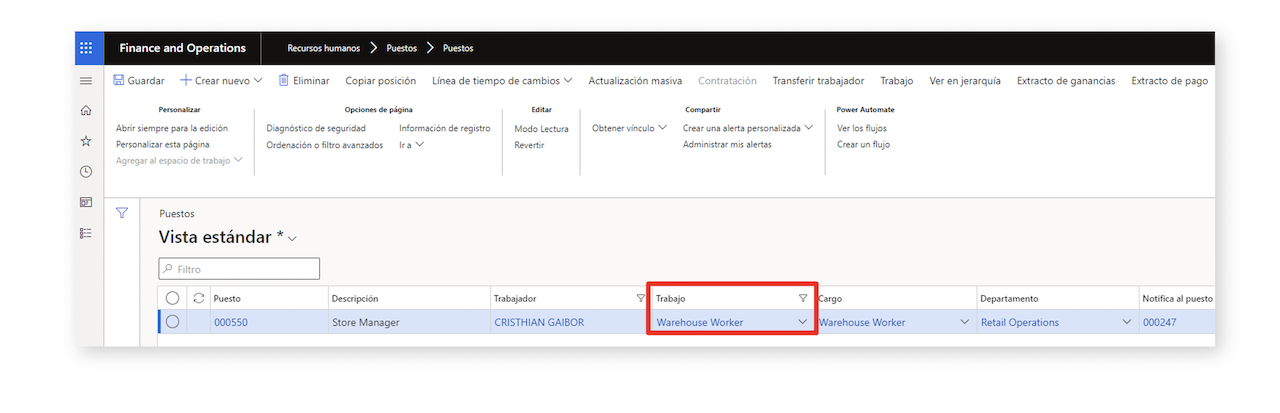The height and width of the screenshot is (413, 1280).
Task: Open Favorites star icon in sidebar
Action: (86, 141)
